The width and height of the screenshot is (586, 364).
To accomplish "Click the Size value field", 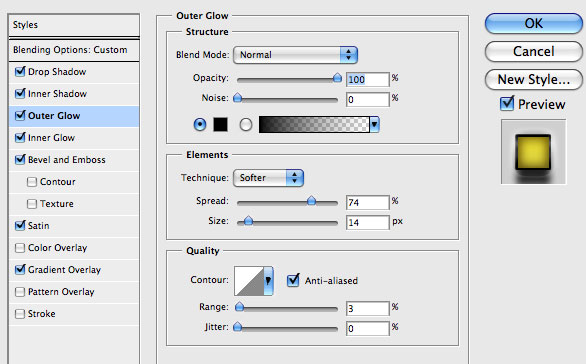I will pos(367,223).
